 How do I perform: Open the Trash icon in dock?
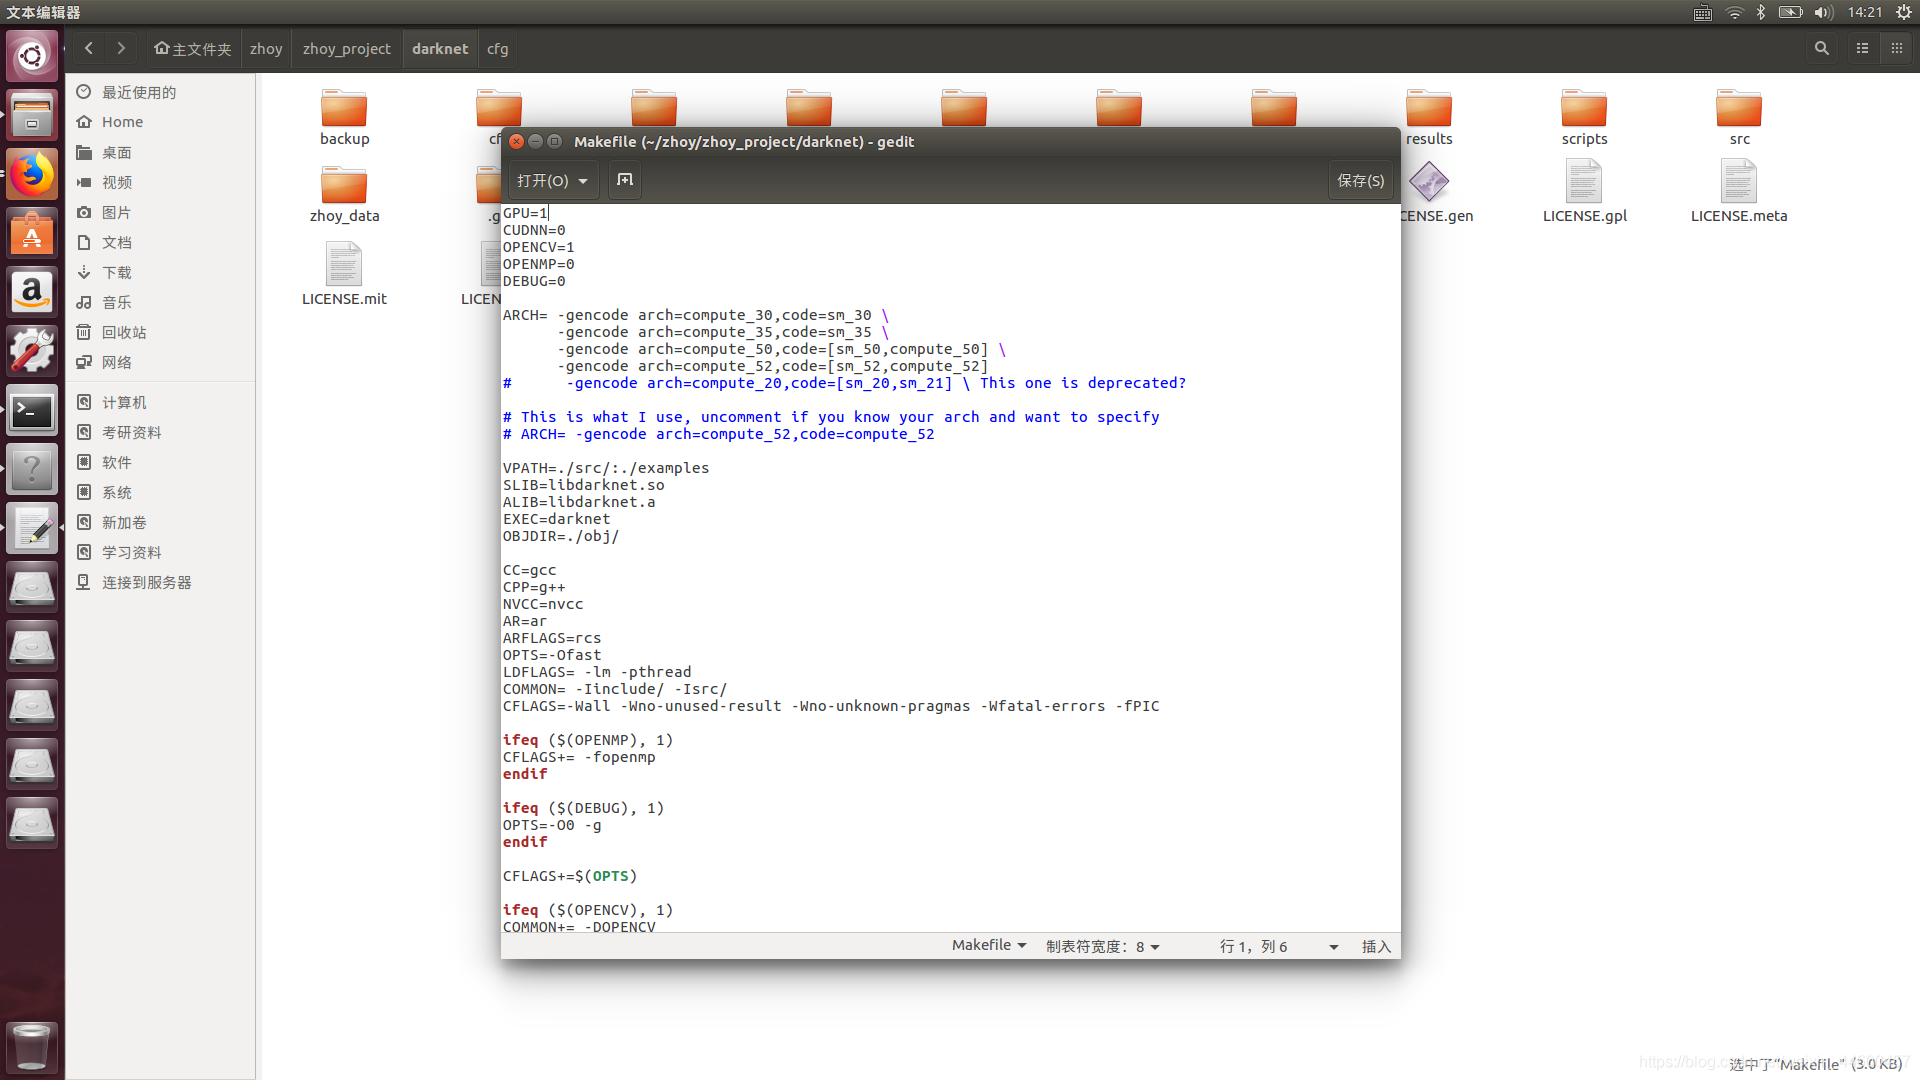point(32,1046)
